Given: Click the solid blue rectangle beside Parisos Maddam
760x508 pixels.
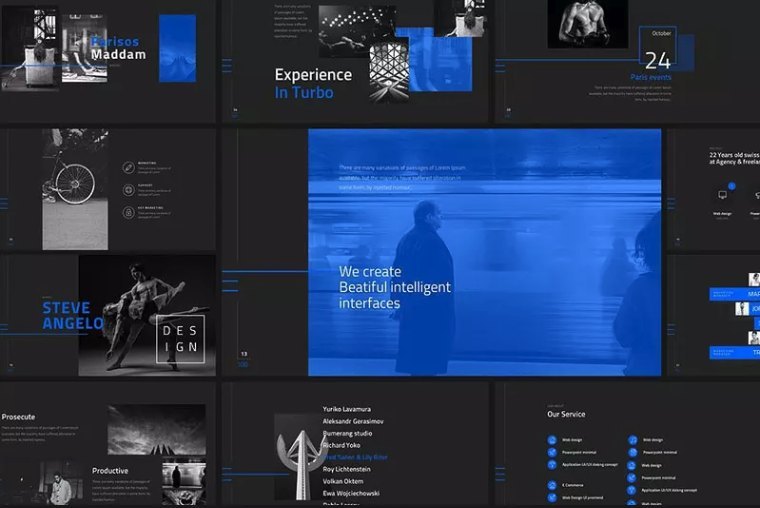Looking at the screenshot, I should click(178, 48).
